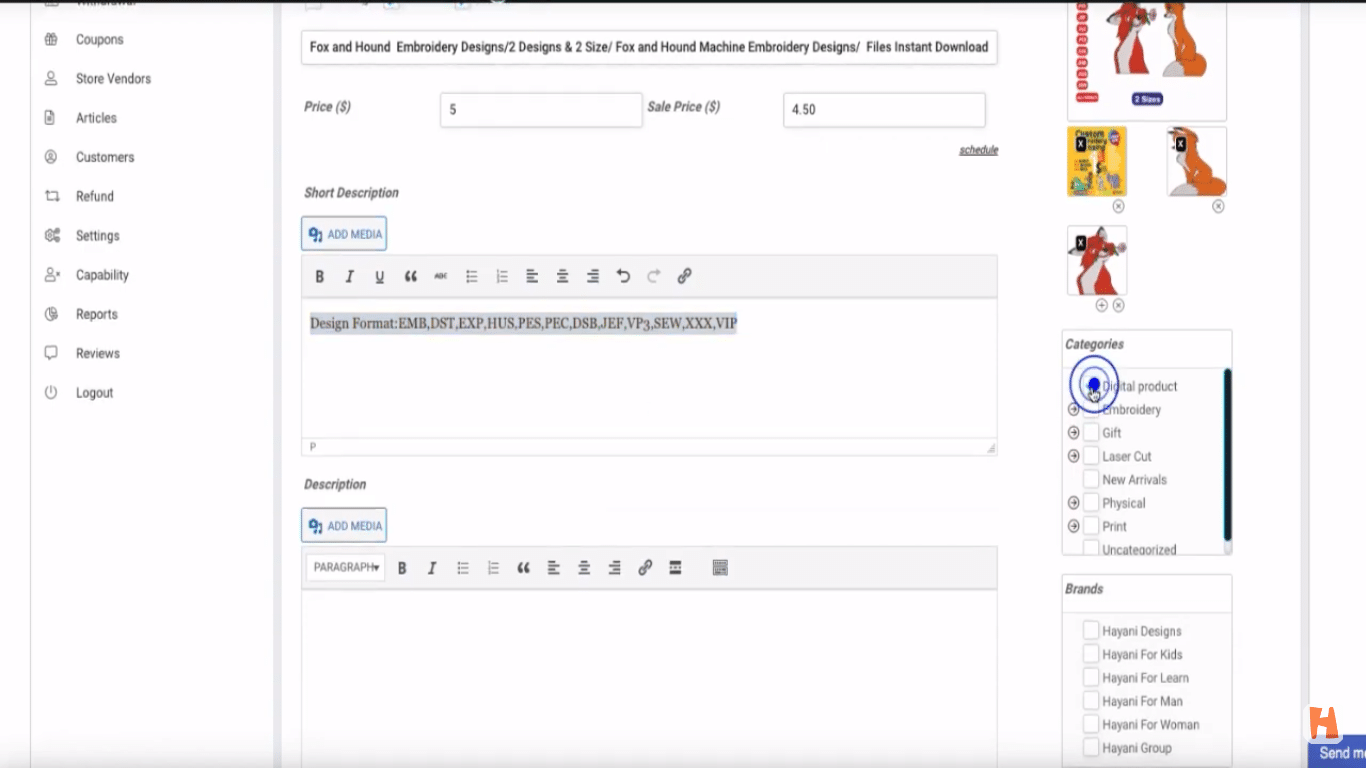Click inside the Sale Price input field
The image size is (1366, 768).
click(883, 110)
